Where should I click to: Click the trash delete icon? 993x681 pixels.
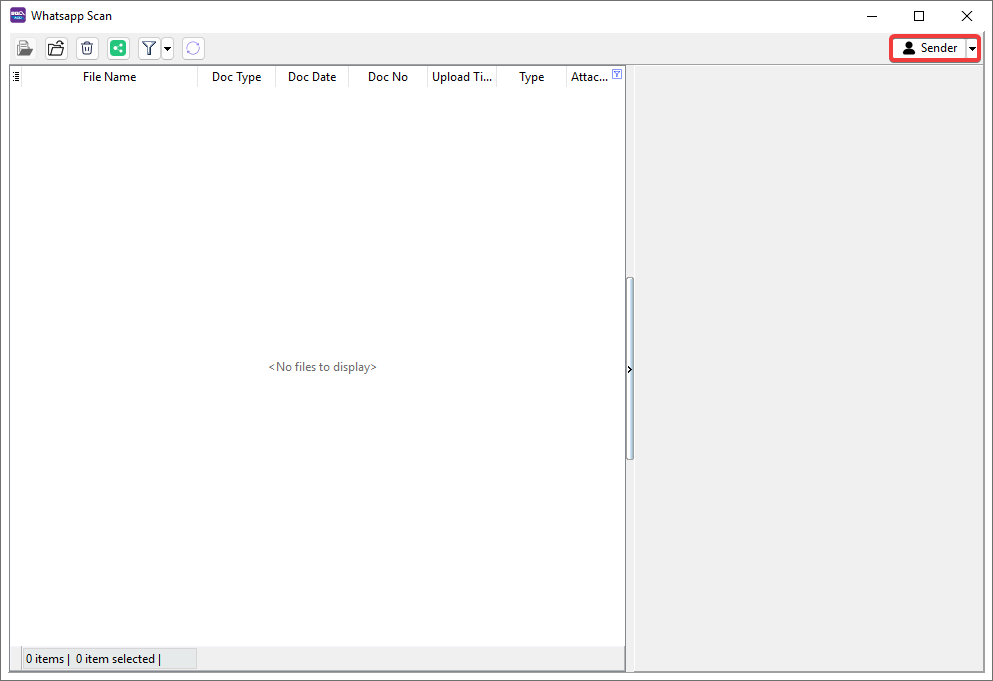pos(87,48)
